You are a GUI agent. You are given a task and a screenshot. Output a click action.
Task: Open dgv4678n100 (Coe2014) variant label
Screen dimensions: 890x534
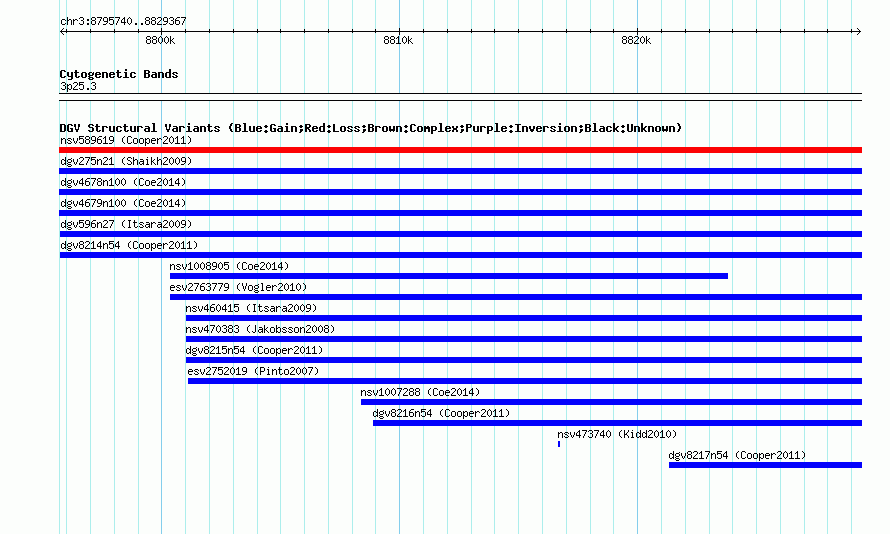123,182
